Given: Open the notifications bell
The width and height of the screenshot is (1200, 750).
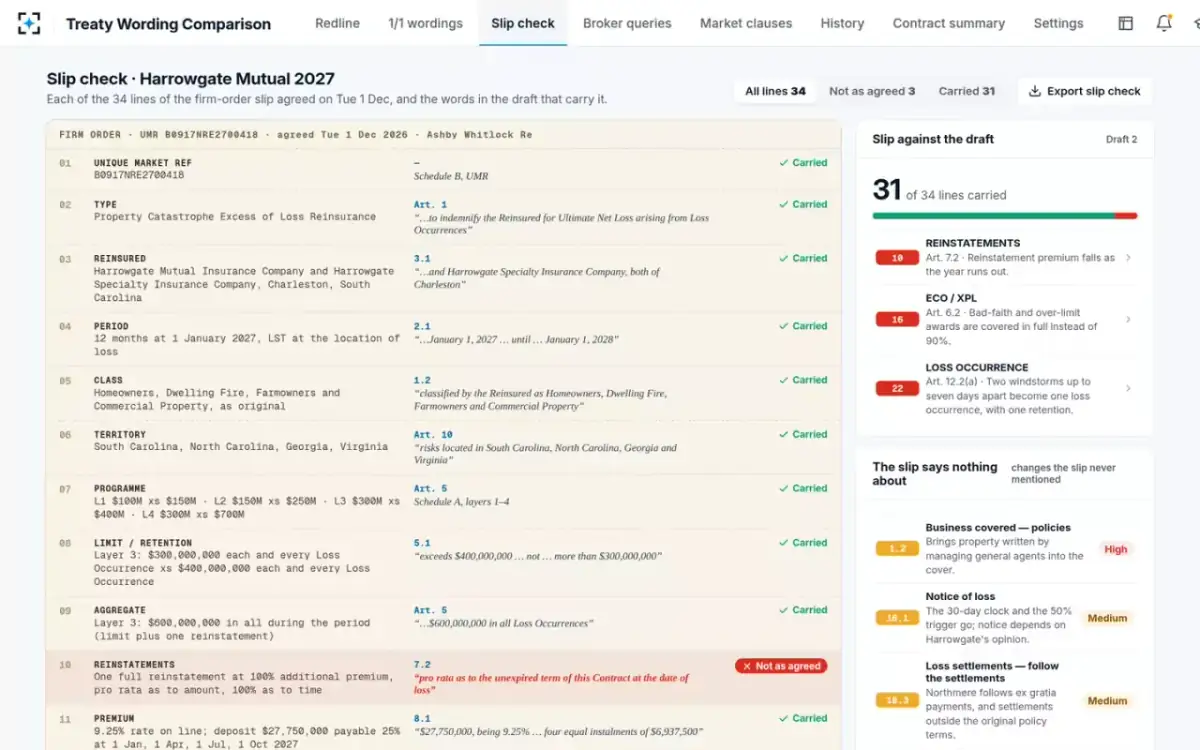Looking at the screenshot, I should 1164,23.
